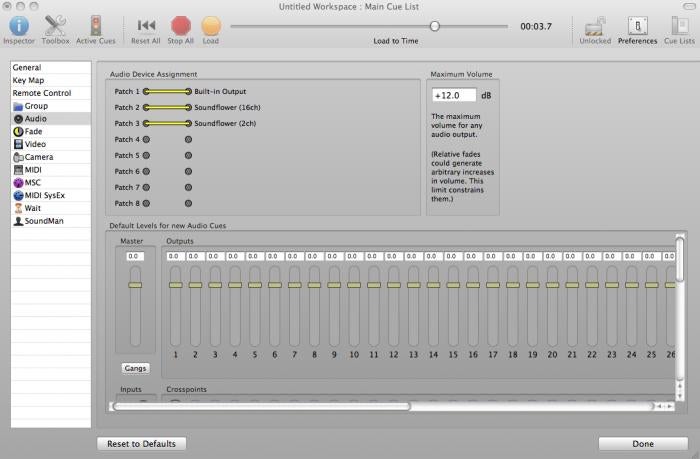Show Active Cues traffic light icon
Viewport: 700px width, 459px height.
tap(96, 26)
